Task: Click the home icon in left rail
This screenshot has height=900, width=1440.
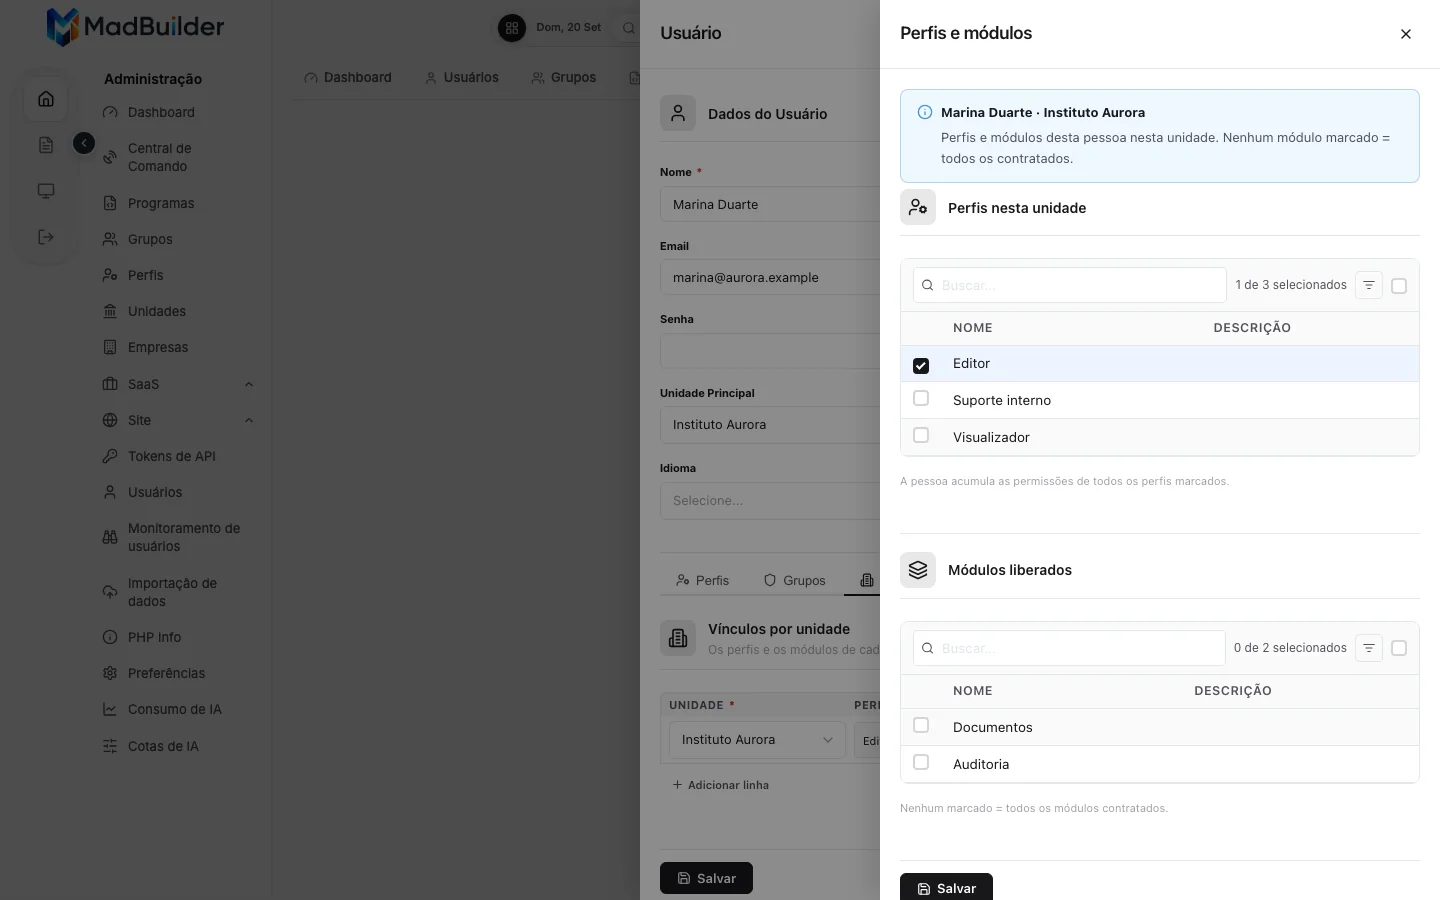Action: [46, 99]
